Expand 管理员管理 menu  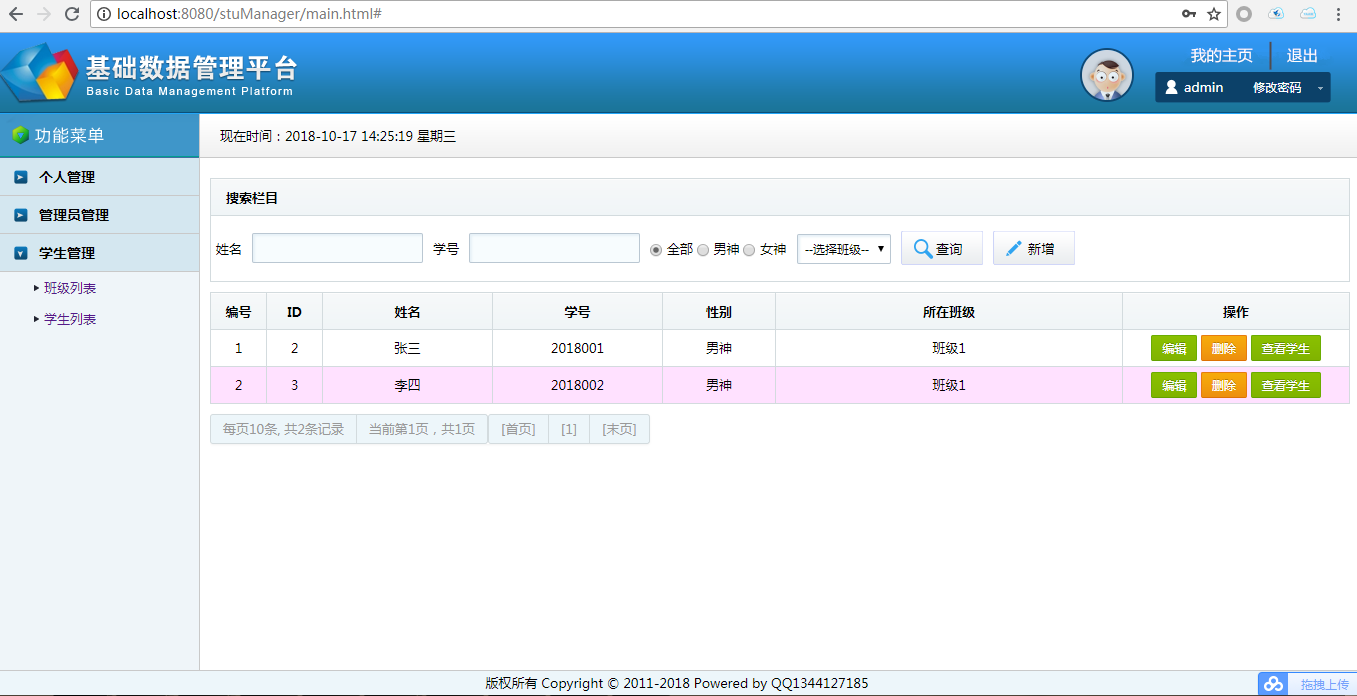pyautogui.click(x=100, y=215)
